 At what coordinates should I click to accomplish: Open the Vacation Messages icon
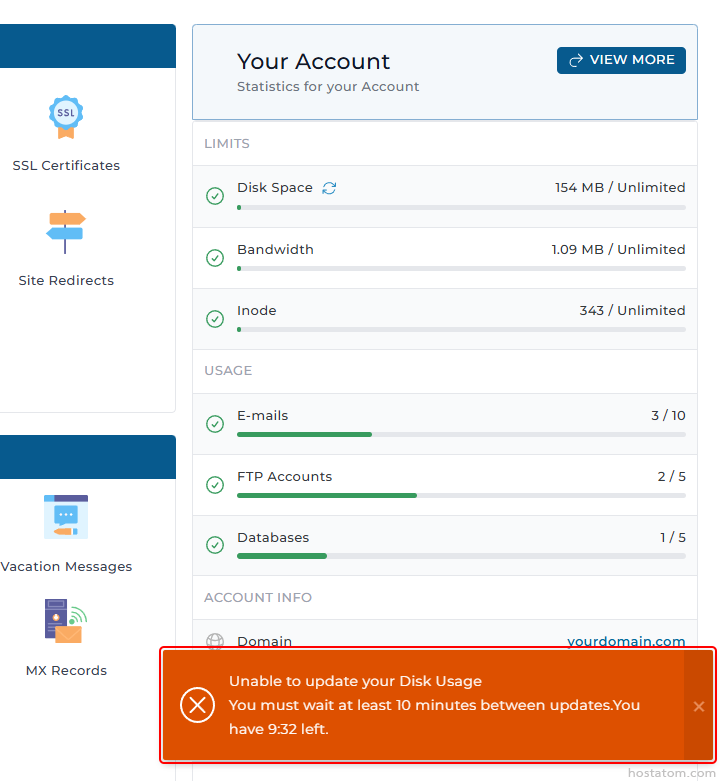pos(66,517)
